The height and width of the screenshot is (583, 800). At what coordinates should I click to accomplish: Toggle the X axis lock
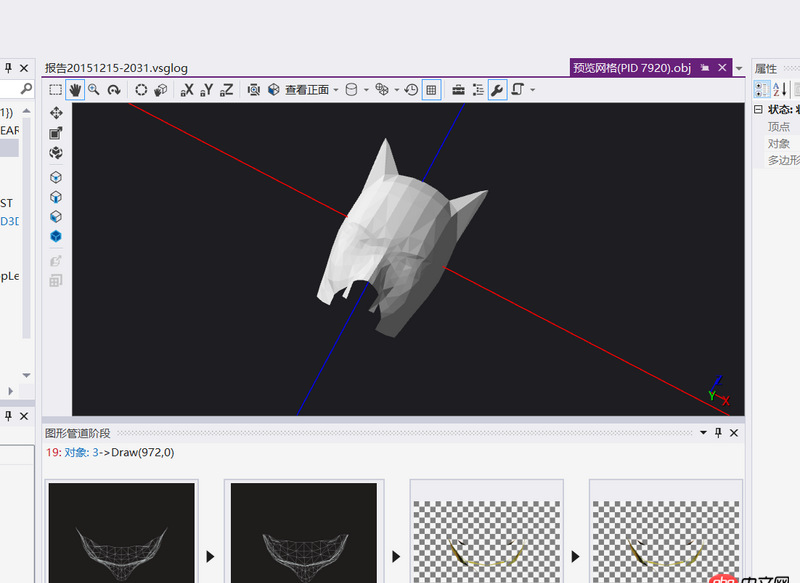187,90
